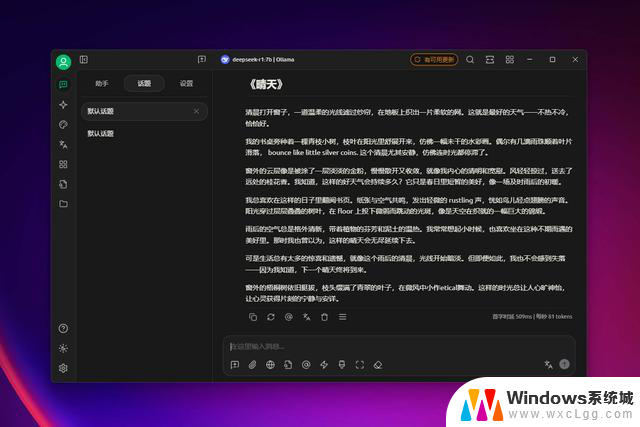The image size is (640, 427).
Task: Click the narrow-mode icon next to search
Action: click(490, 60)
